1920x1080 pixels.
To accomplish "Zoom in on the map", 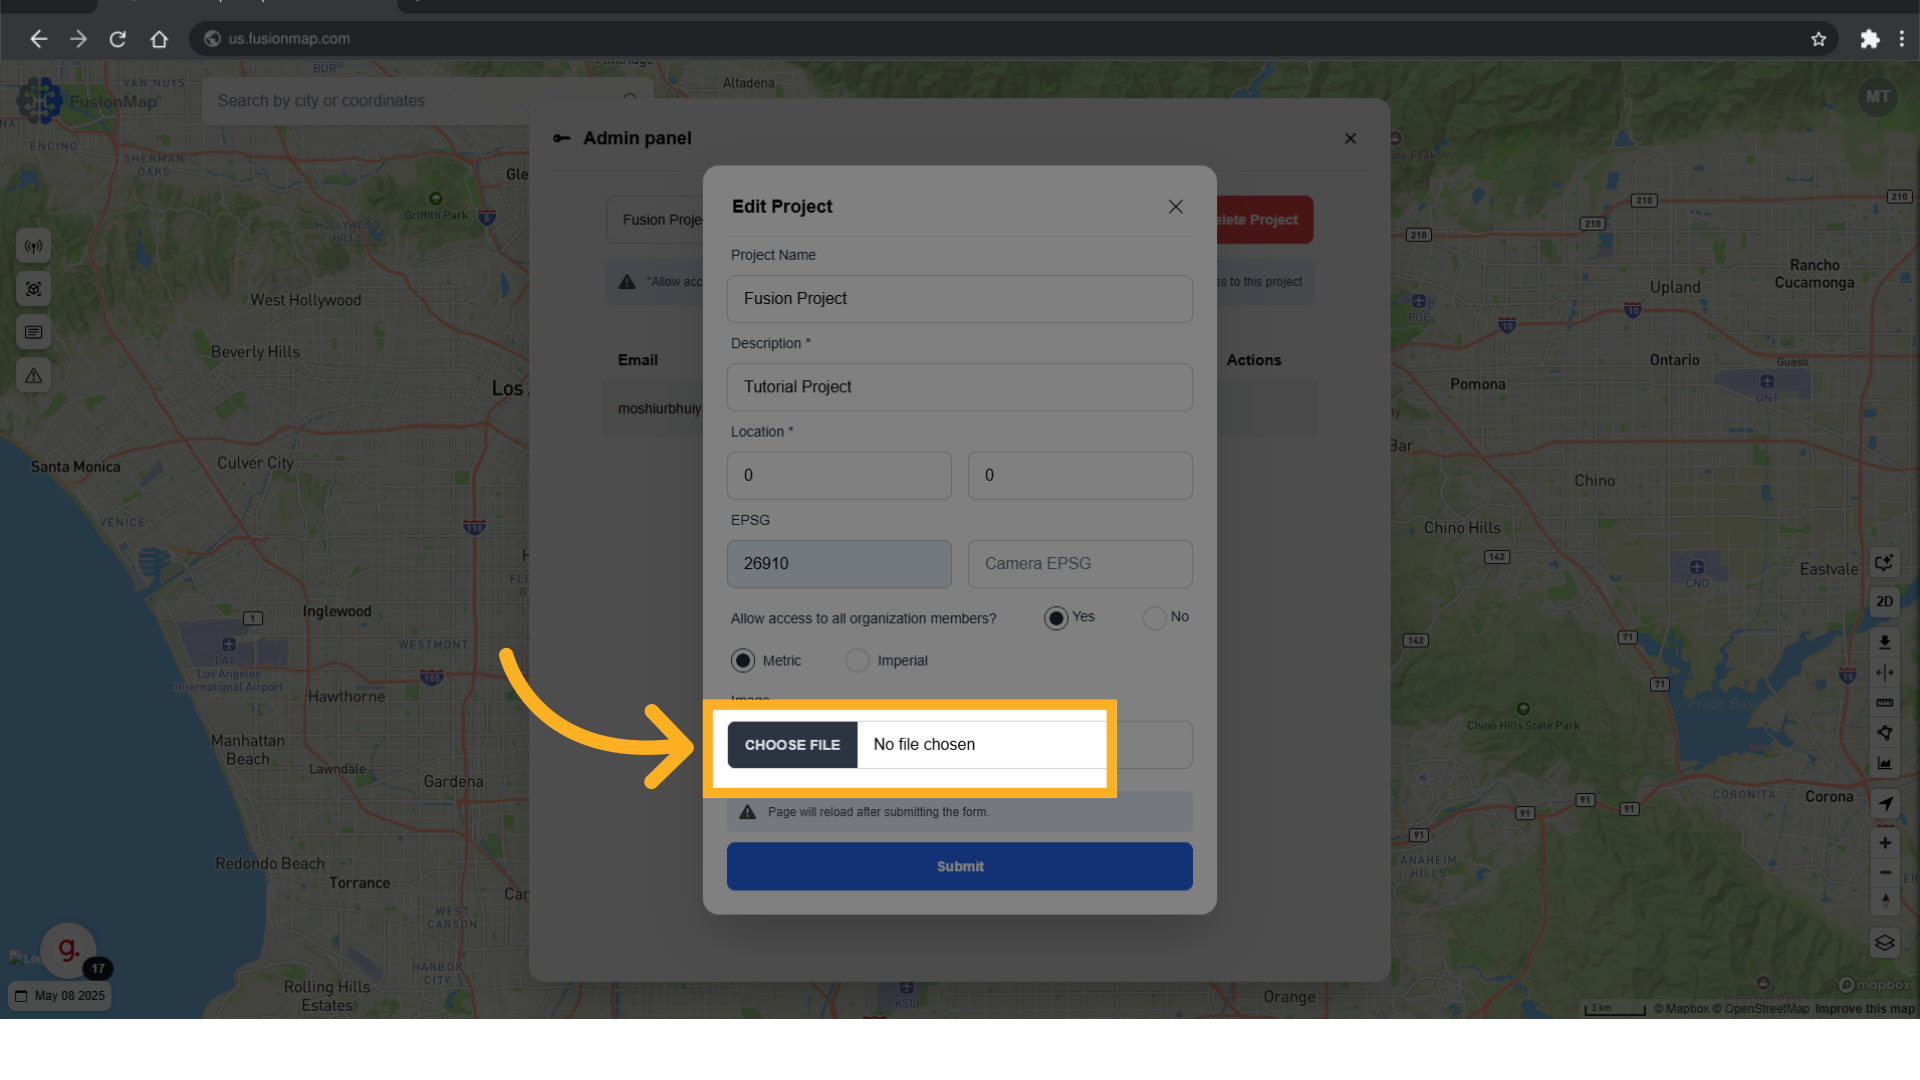I will [1885, 843].
